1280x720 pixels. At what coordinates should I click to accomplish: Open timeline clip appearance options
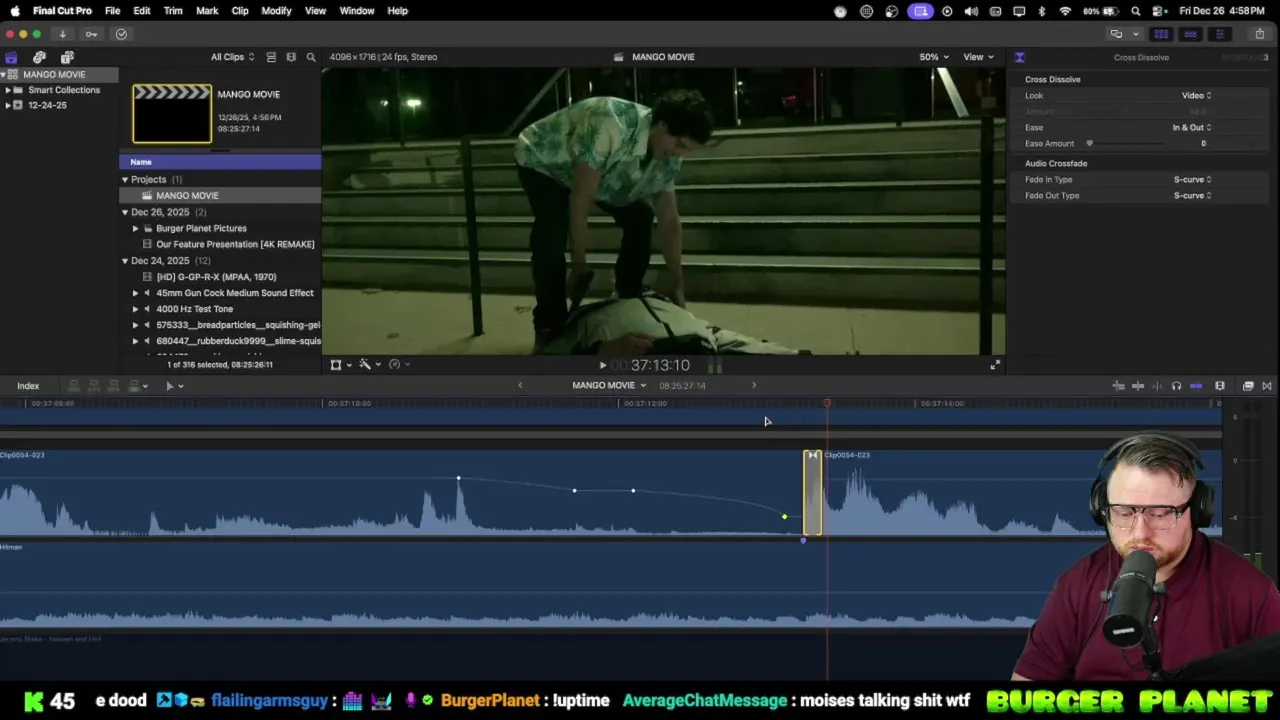pos(1220,386)
